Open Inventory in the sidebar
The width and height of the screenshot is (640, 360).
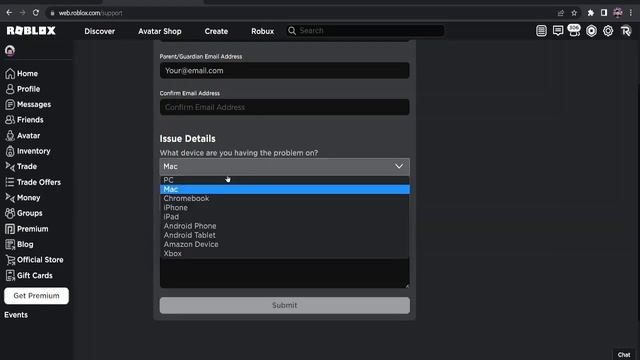click(28, 151)
